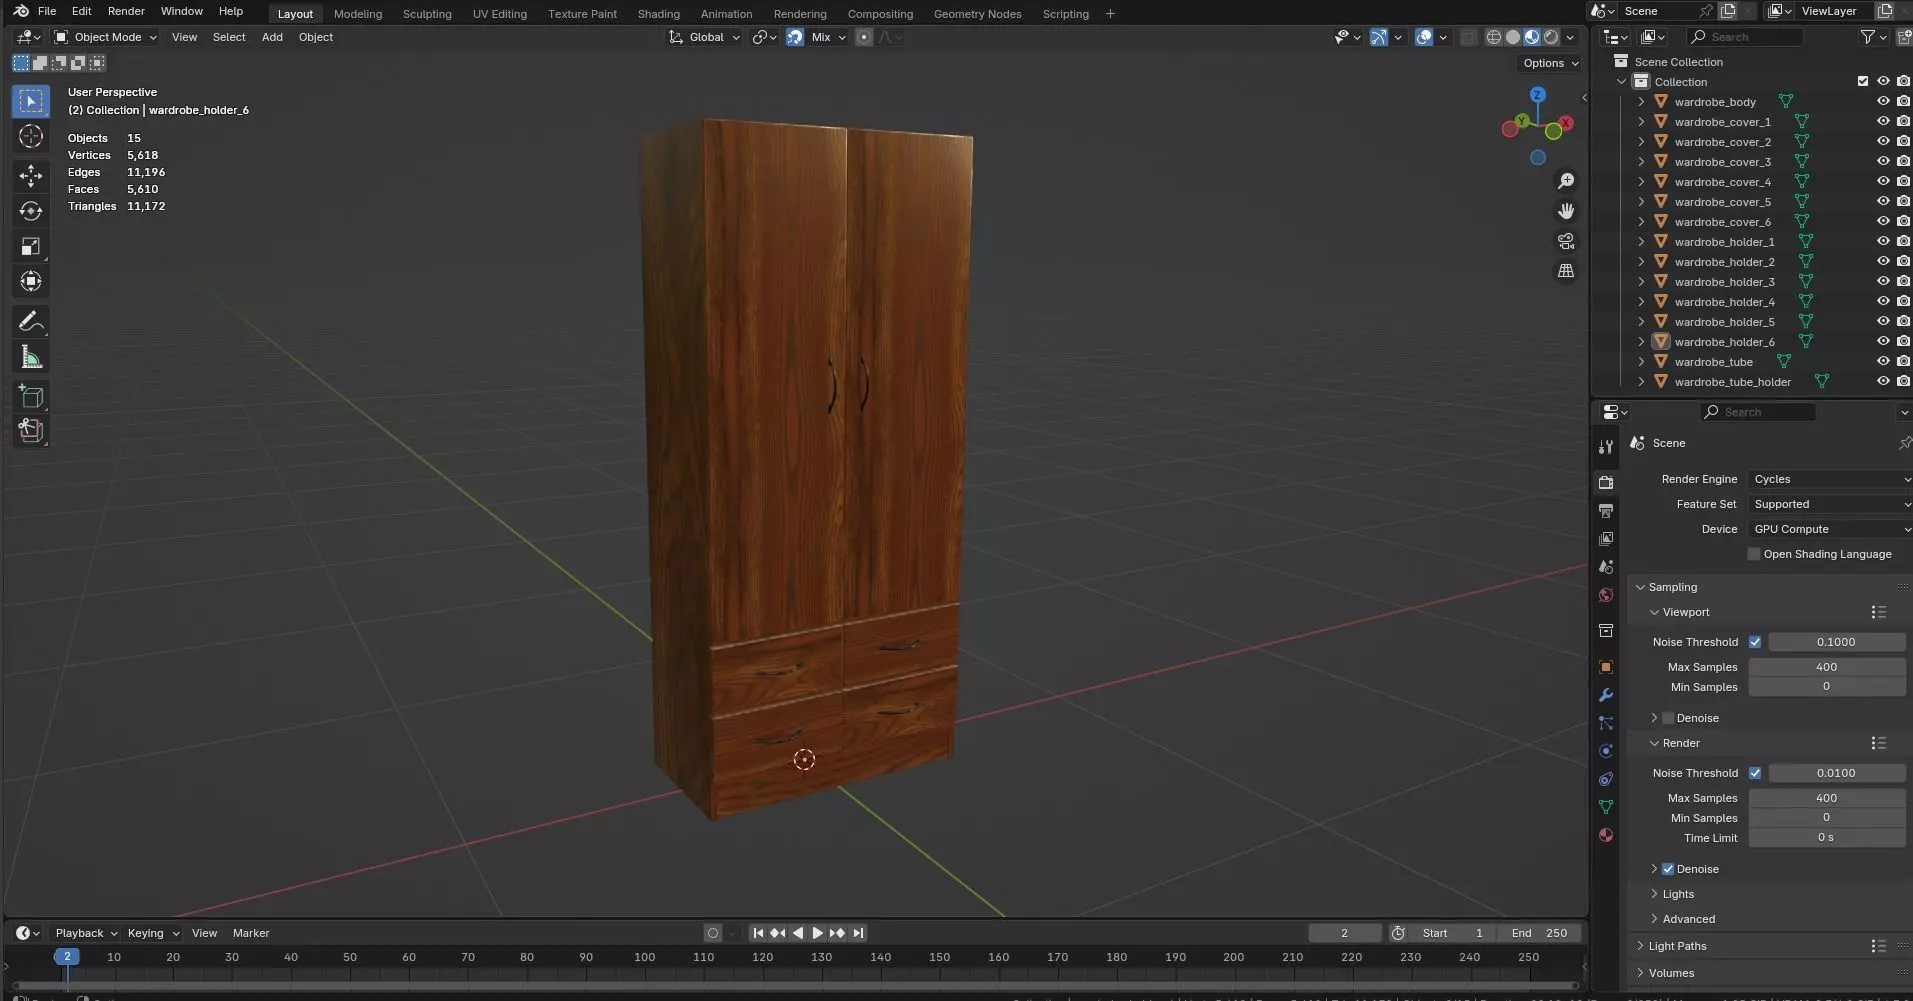Click the viewport Options button

1551,63
